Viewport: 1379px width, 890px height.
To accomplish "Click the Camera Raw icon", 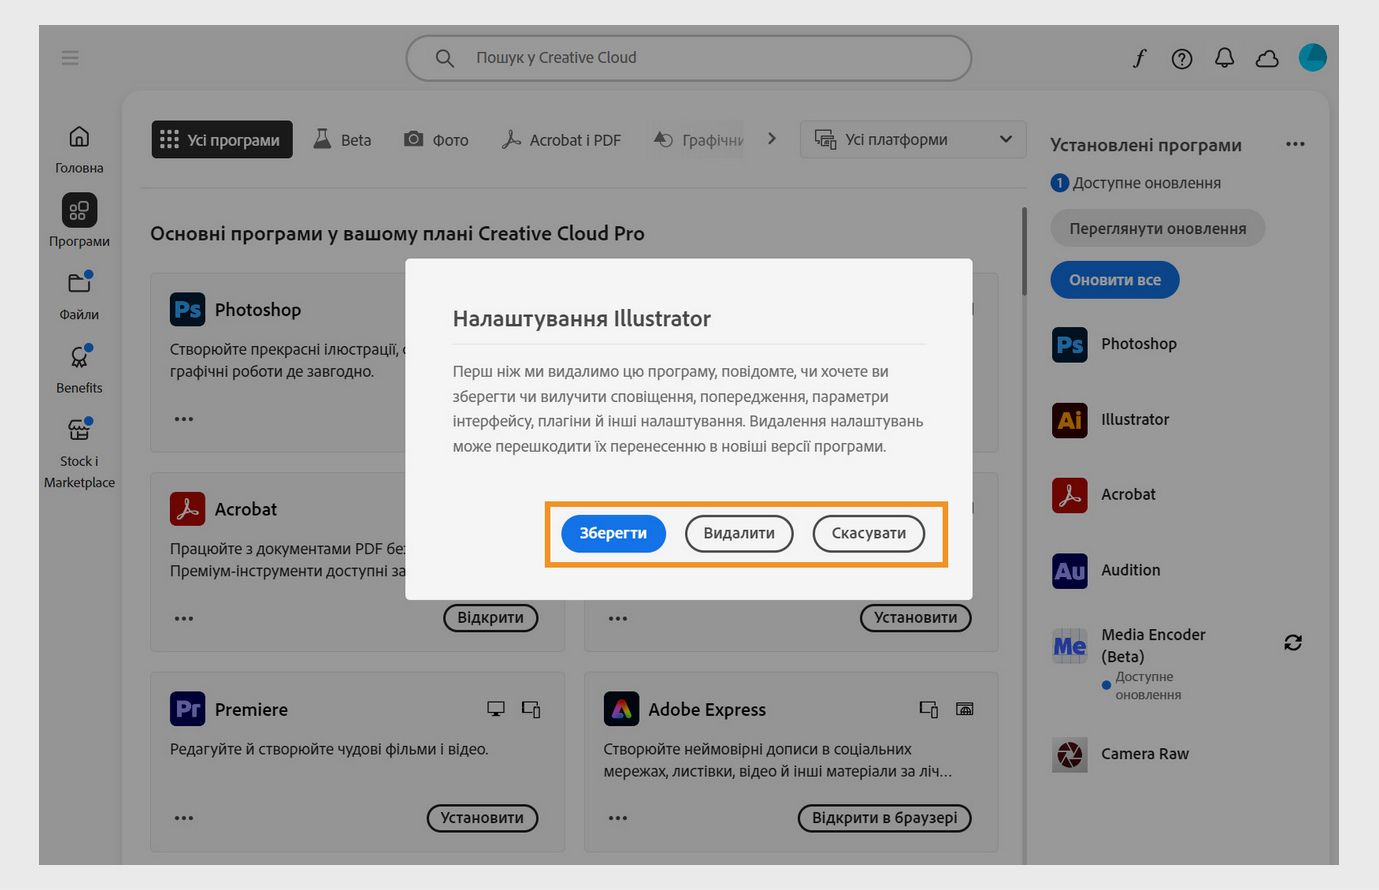I will point(1070,755).
